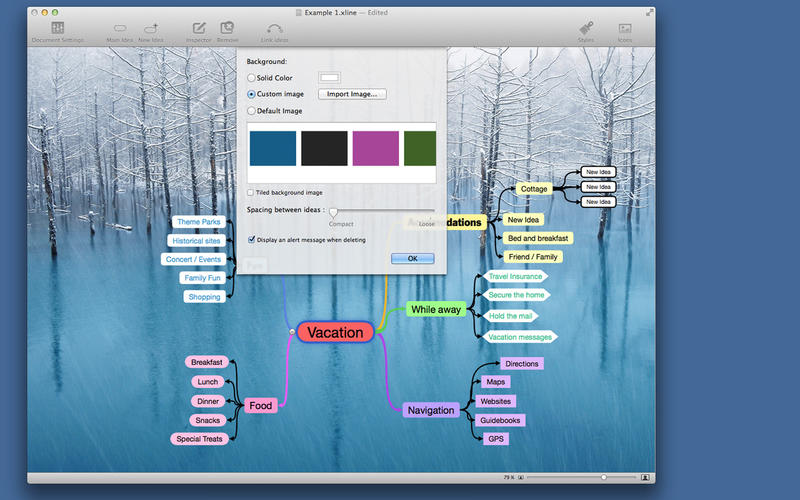Click the Spacing between ideas slider
The image size is (800, 500).
[334, 212]
